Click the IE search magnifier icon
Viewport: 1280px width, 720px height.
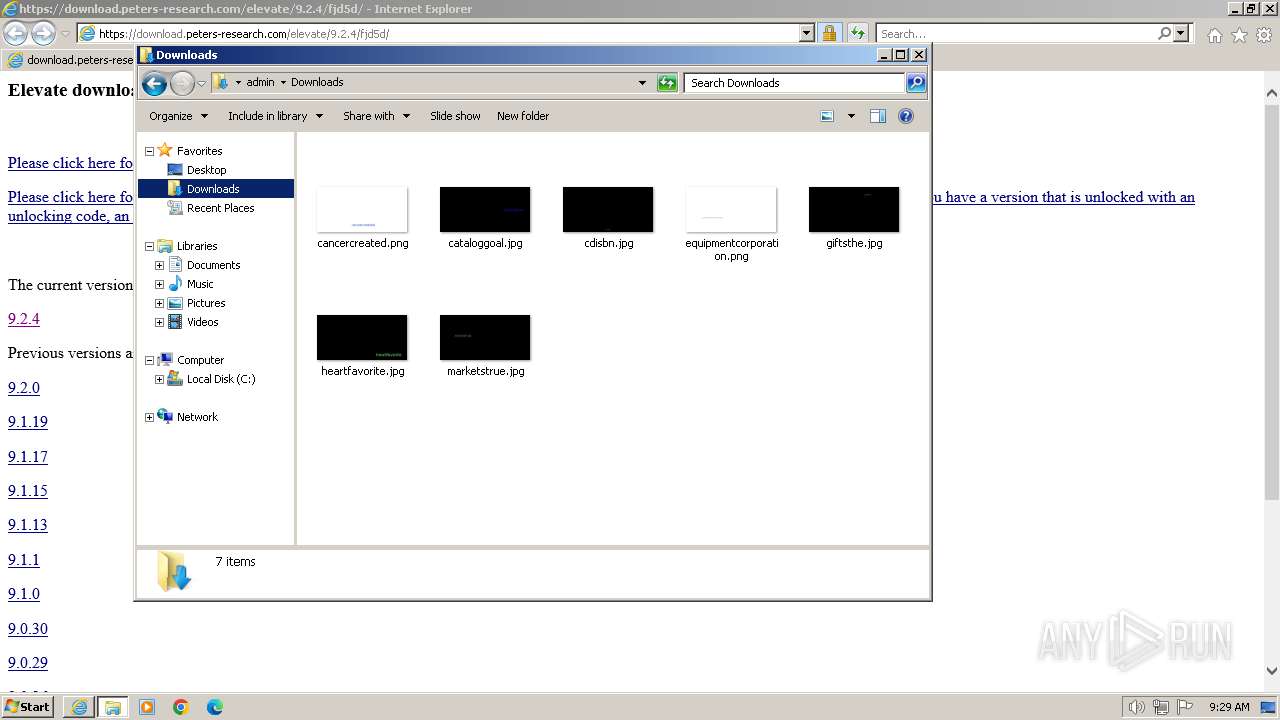[x=1164, y=33]
